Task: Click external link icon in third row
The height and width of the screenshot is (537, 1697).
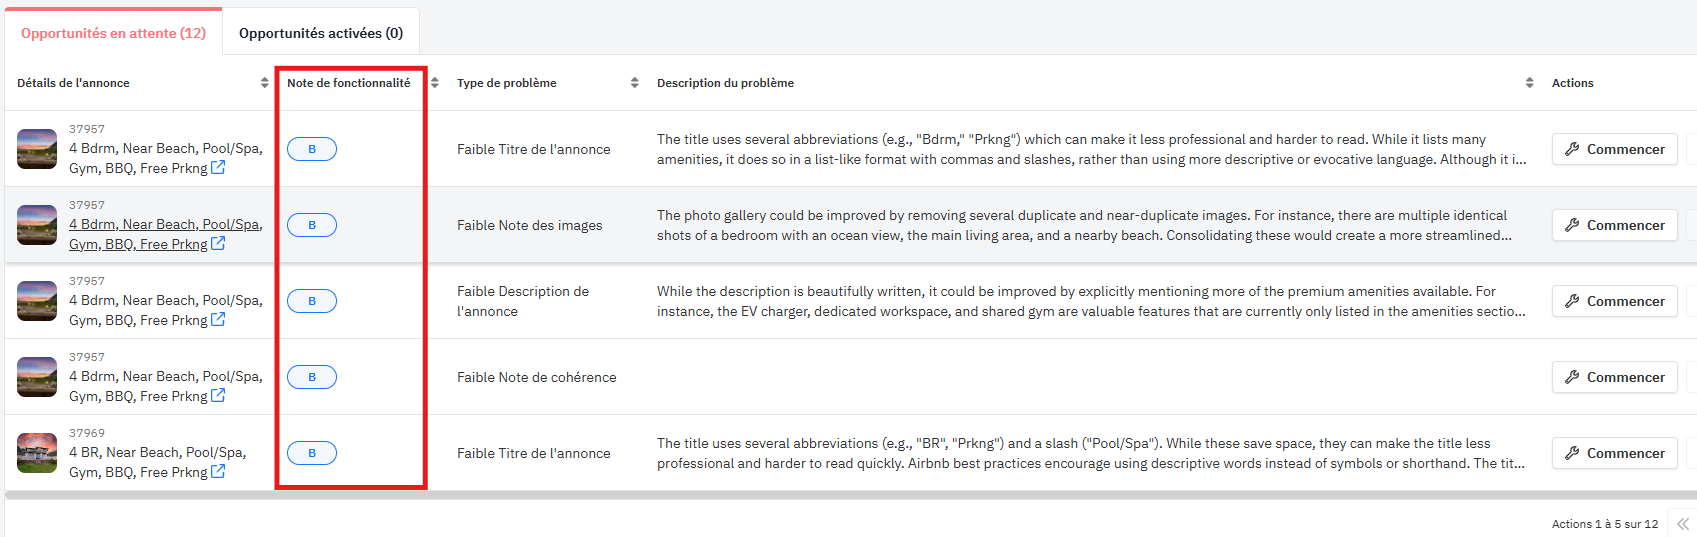Action: tap(218, 320)
